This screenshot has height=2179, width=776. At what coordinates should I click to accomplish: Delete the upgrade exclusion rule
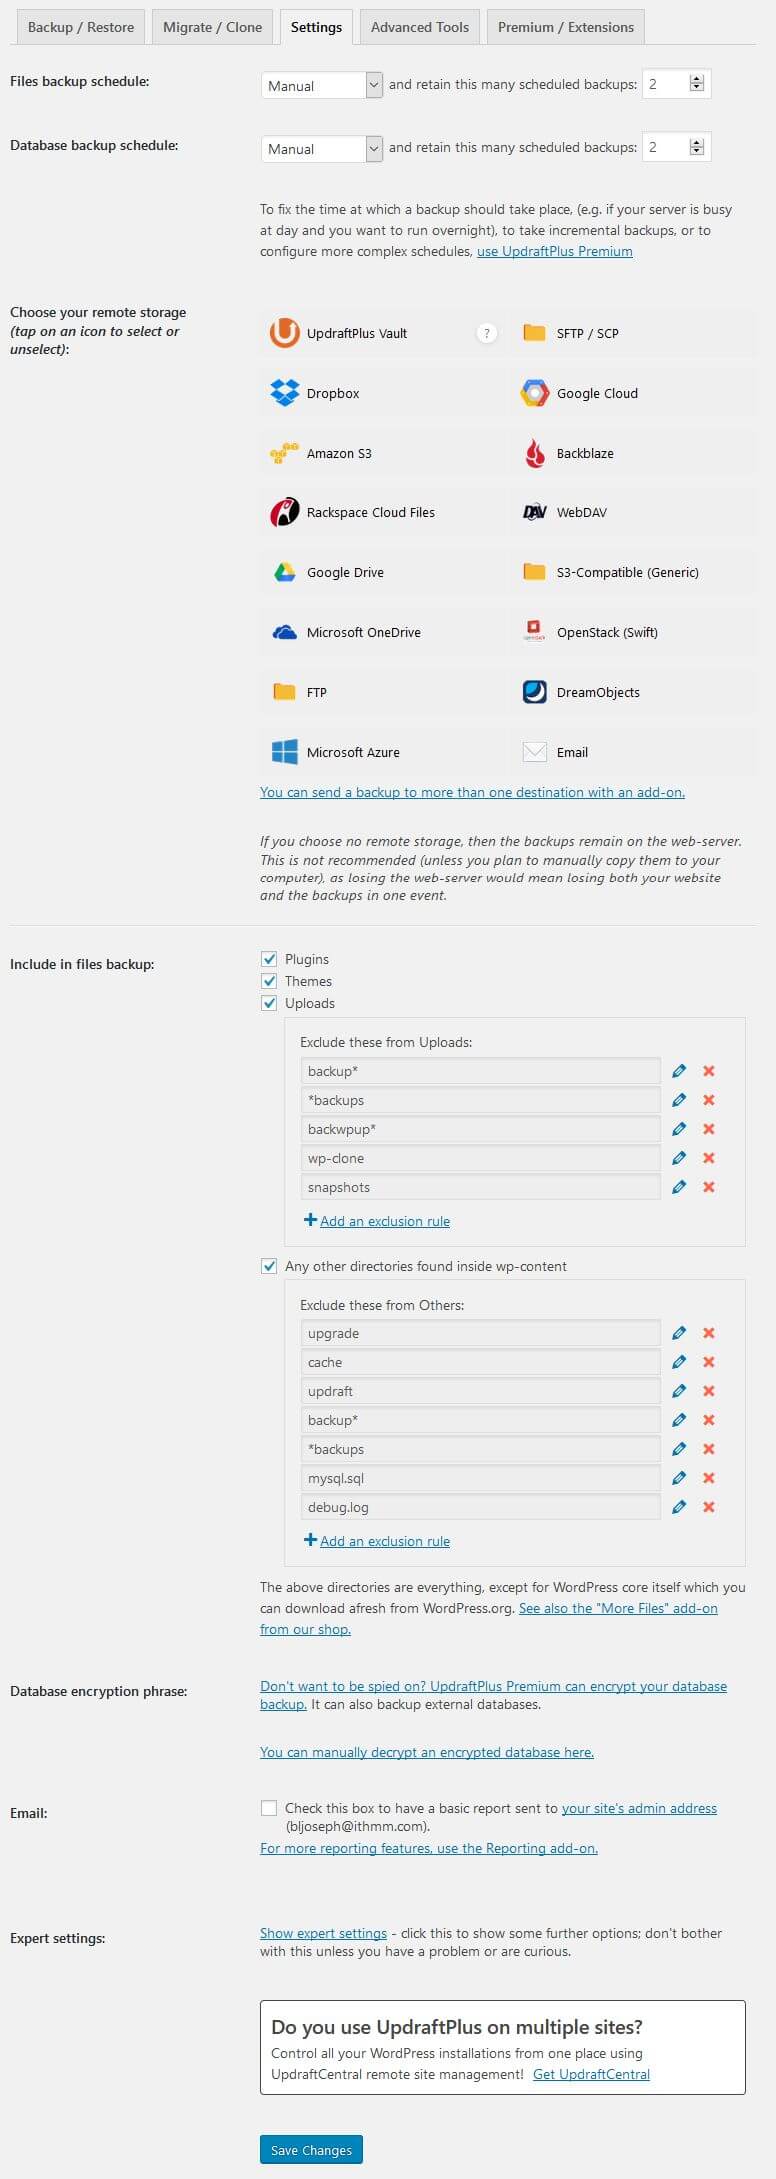[x=709, y=1333]
